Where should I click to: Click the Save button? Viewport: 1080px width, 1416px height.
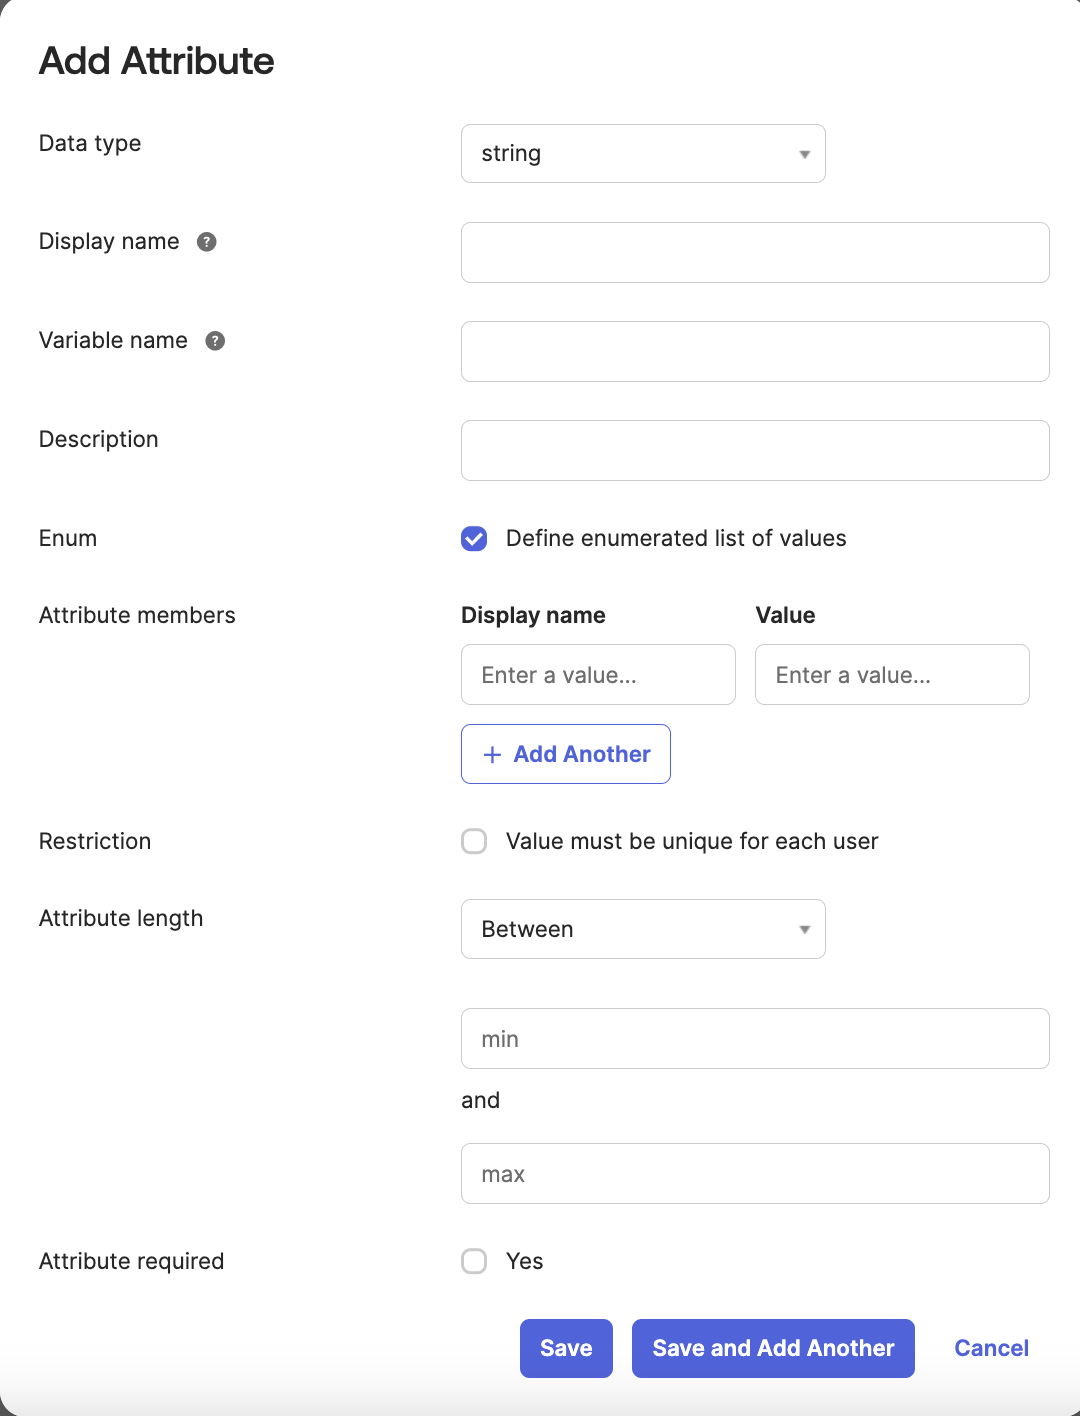click(x=566, y=1348)
